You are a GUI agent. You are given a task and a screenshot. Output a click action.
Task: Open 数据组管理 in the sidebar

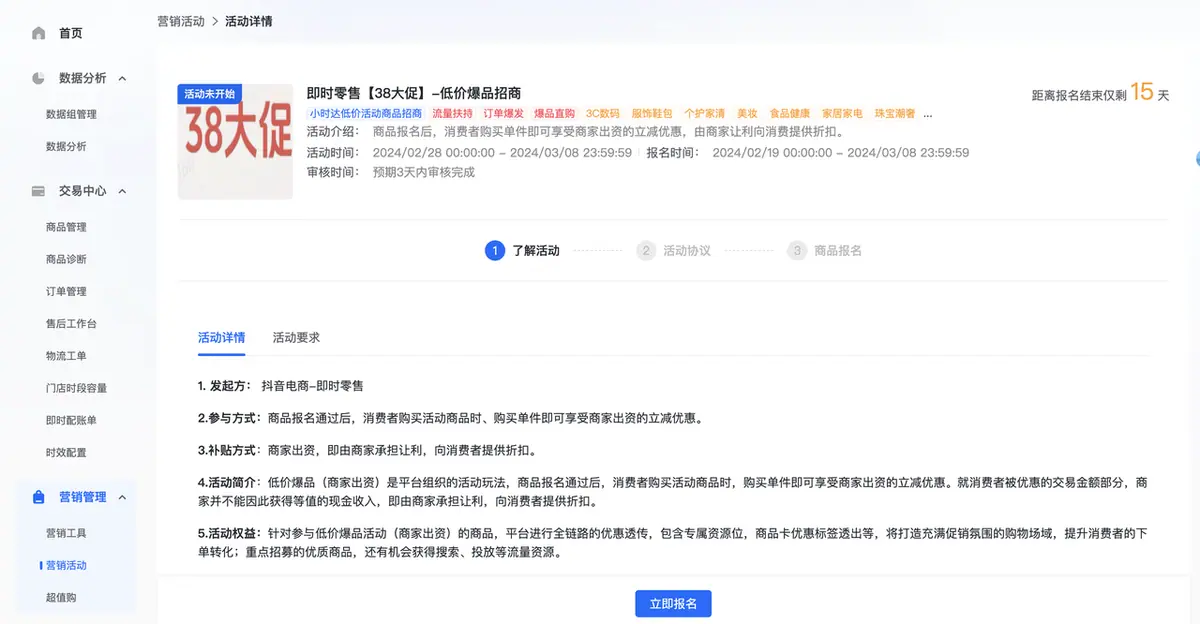tap(71, 114)
